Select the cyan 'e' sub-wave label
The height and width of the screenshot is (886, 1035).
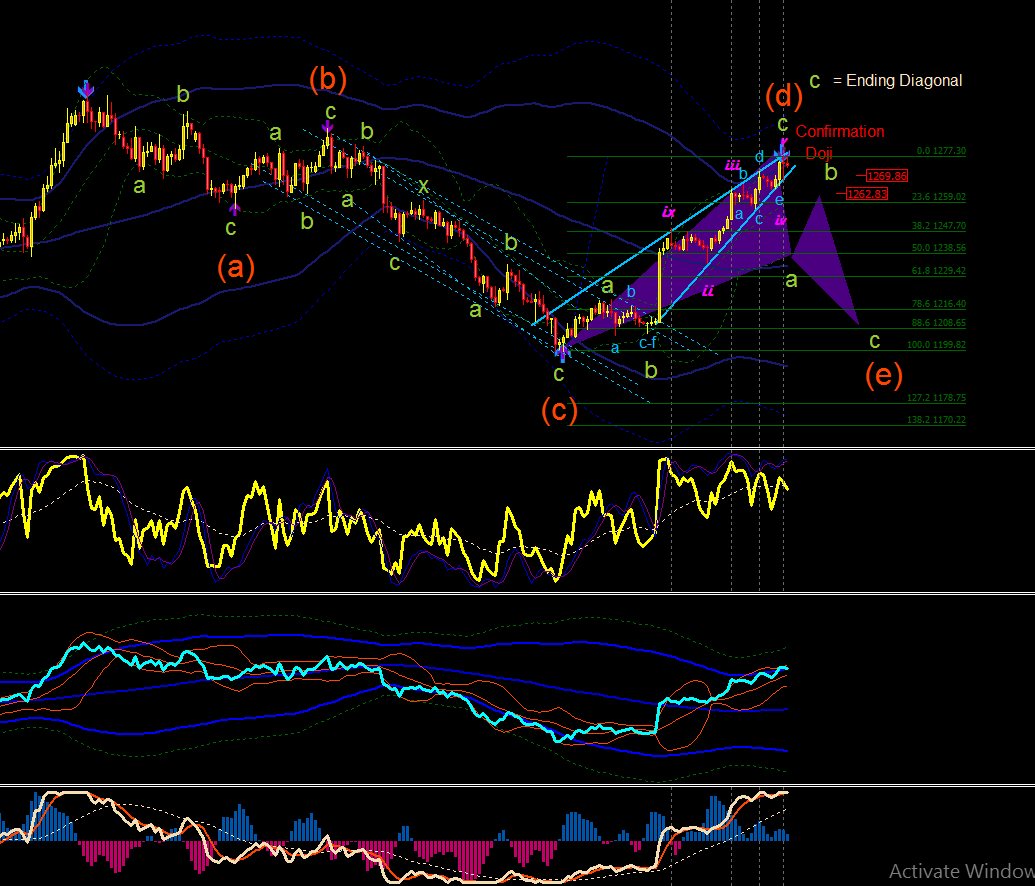[x=779, y=199]
